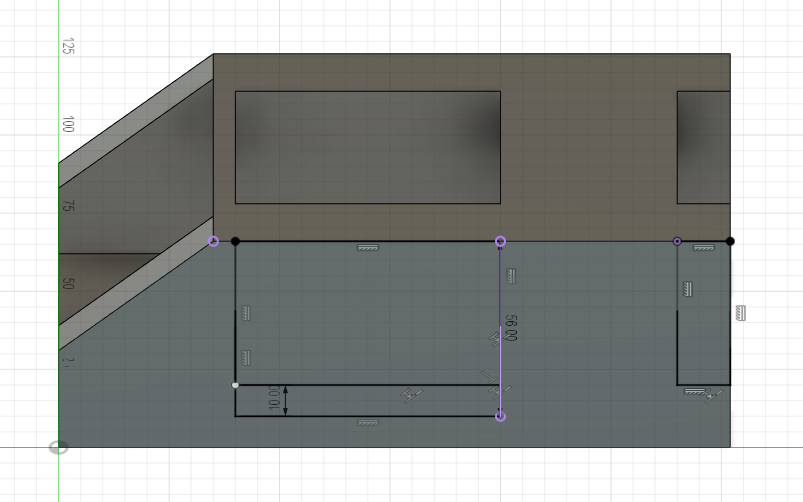Select the vertical constraint icon outside the body's right edge
The width and height of the screenshot is (803, 502).
pyautogui.click(x=741, y=313)
